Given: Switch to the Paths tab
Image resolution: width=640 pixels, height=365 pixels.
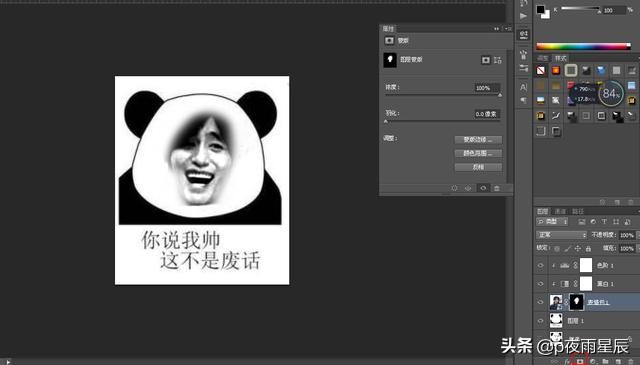Looking at the screenshot, I should (578, 211).
